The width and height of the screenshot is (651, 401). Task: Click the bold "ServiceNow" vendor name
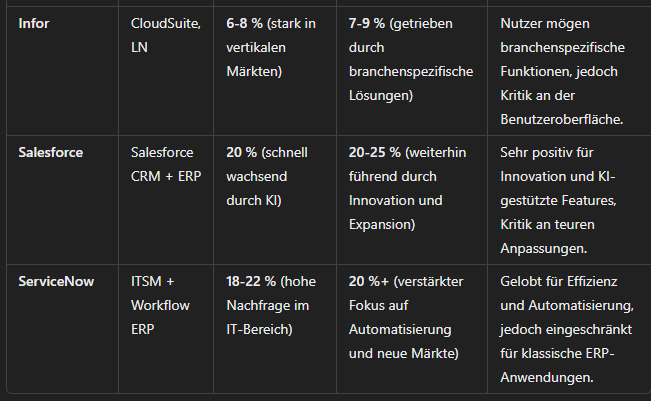pos(56,282)
